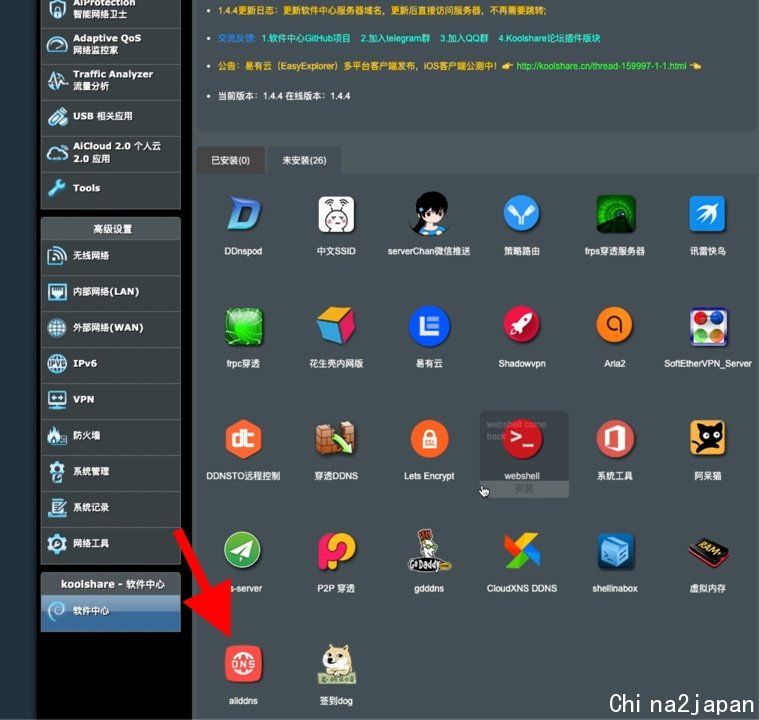Image resolution: width=759 pixels, height=720 pixels.
Task: Open the 加入QQ群 link
Action: click(464, 38)
